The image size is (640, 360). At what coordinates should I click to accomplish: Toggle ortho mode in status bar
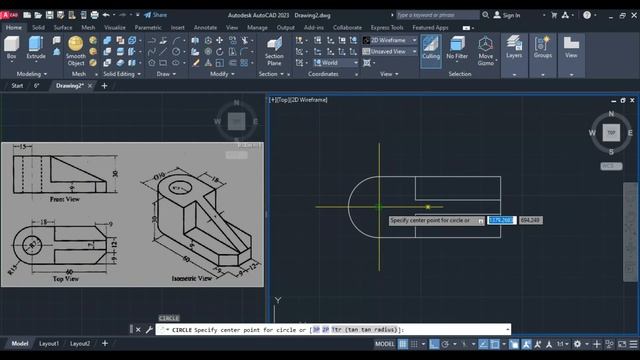tap(434, 344)
